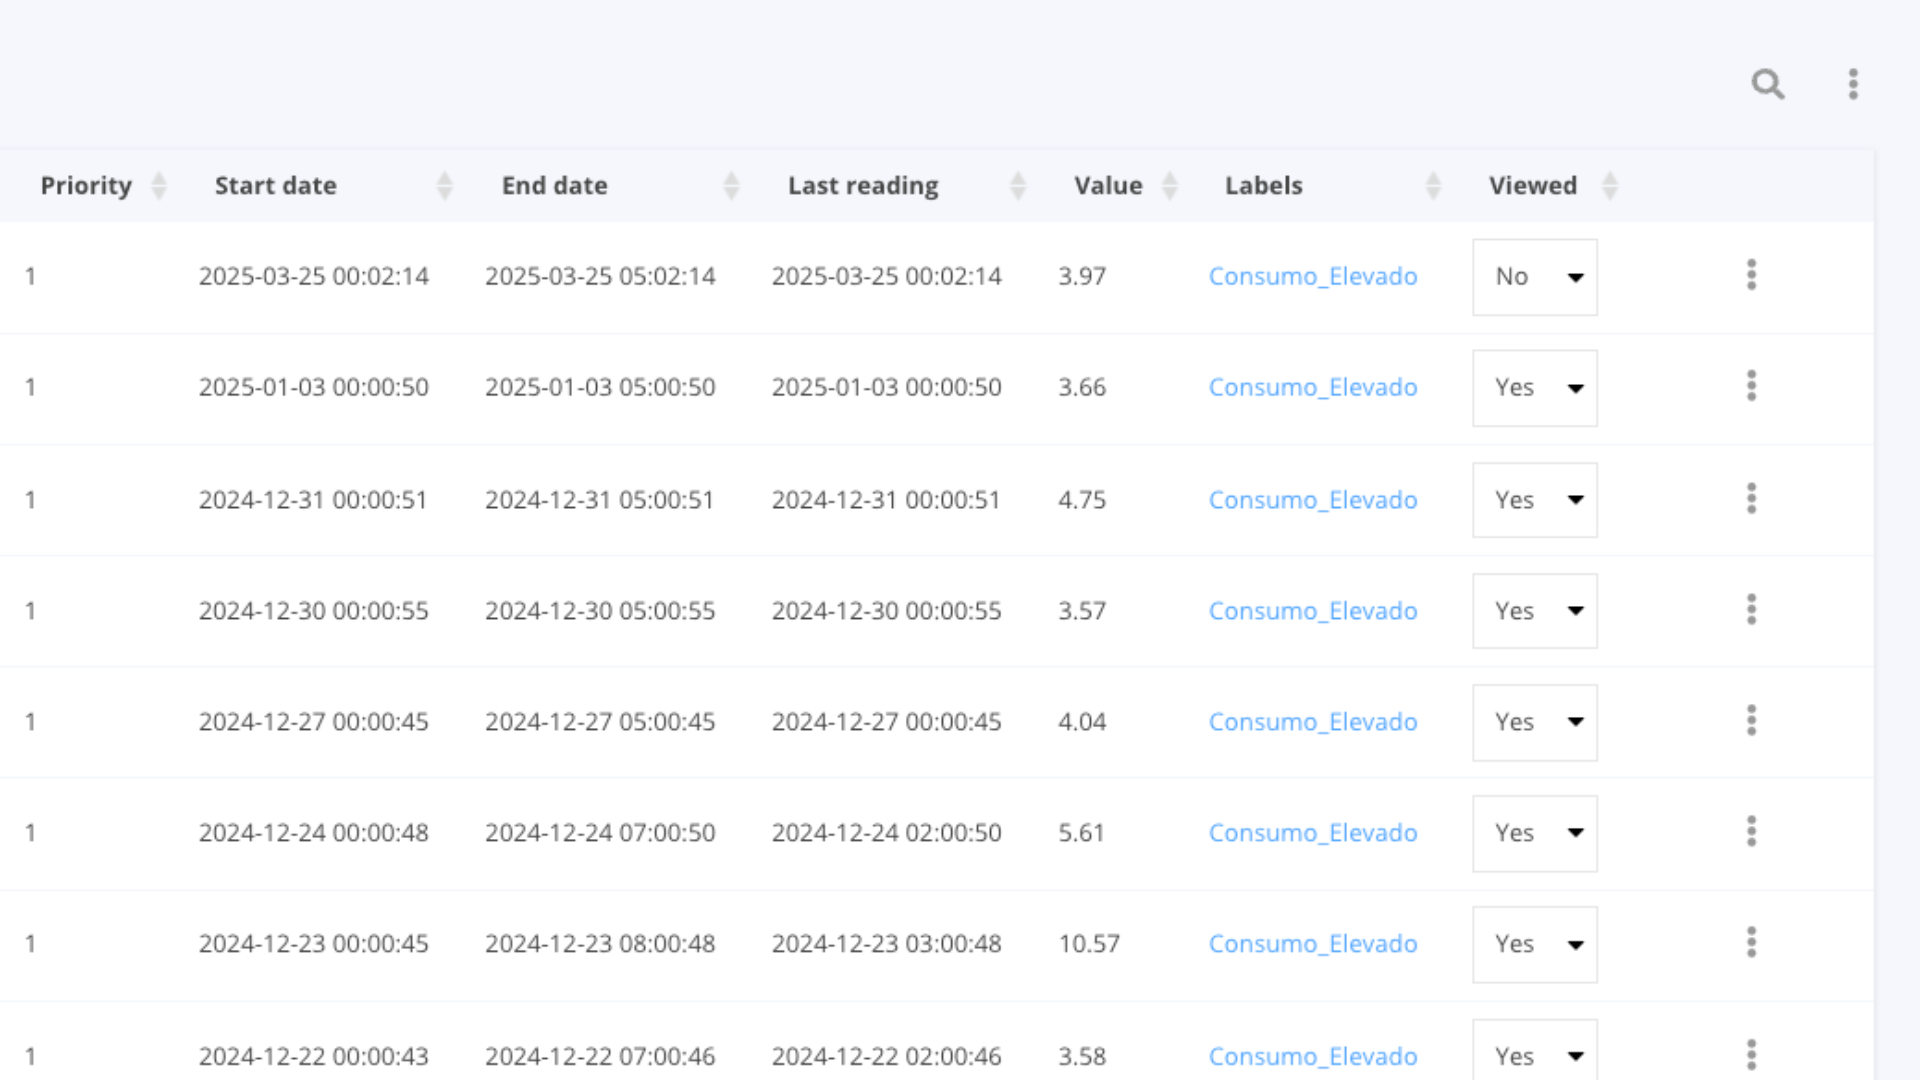Select start date 2024-12-22 00:00:43 cell
The height and width of the screenshot is (1080, 1920).
(x=314, y=1057)
